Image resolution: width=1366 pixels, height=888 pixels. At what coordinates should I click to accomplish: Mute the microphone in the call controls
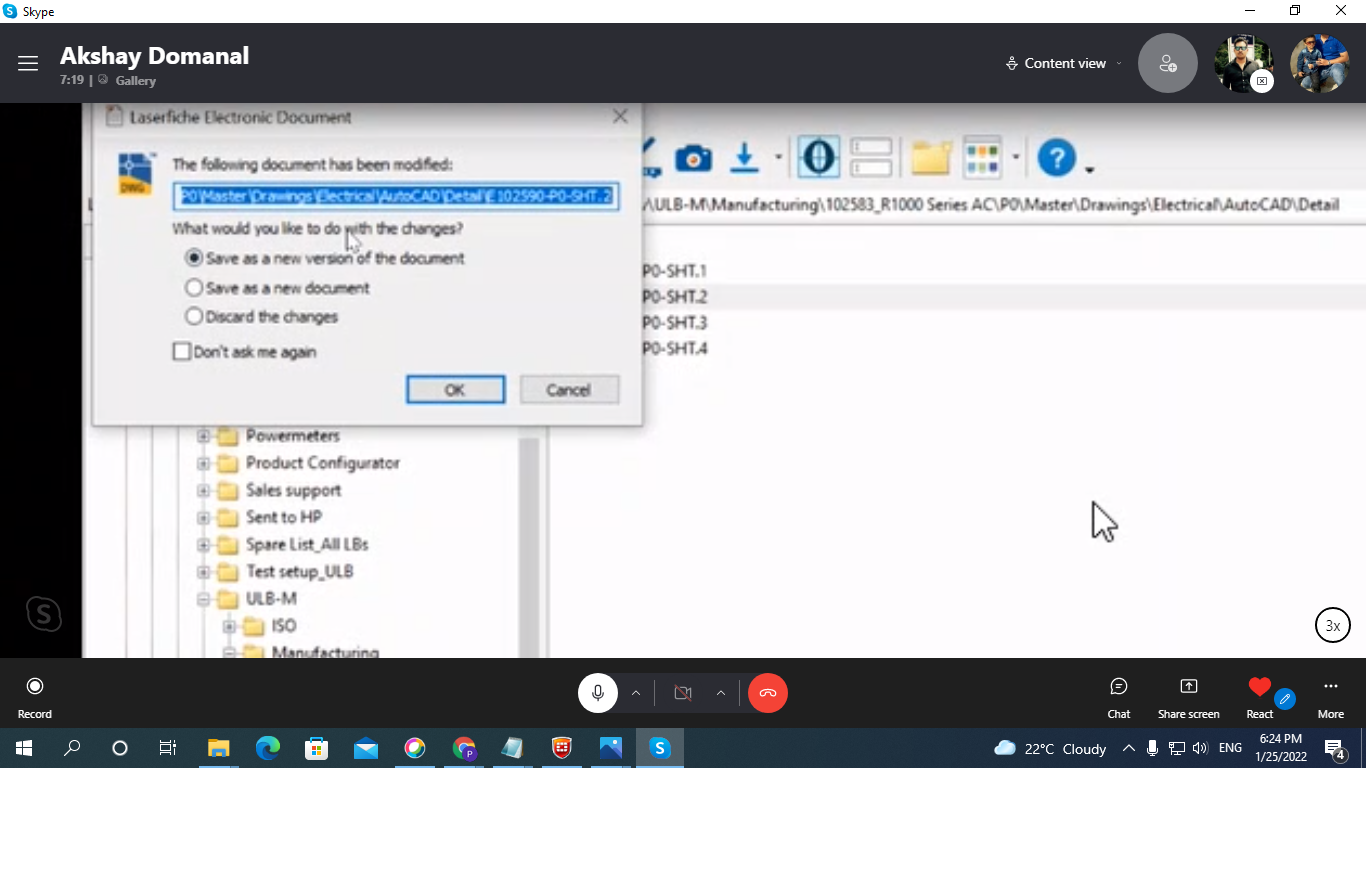click(x=598, y=693)
